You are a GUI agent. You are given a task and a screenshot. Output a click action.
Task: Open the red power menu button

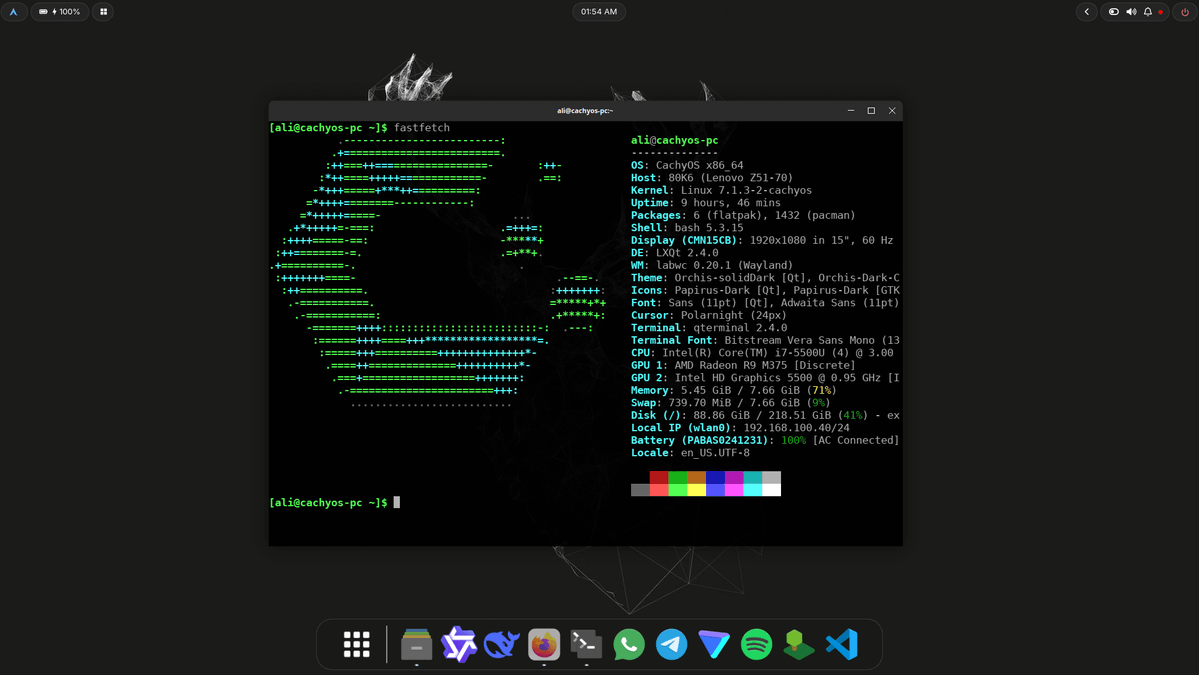coord(1185,11)
